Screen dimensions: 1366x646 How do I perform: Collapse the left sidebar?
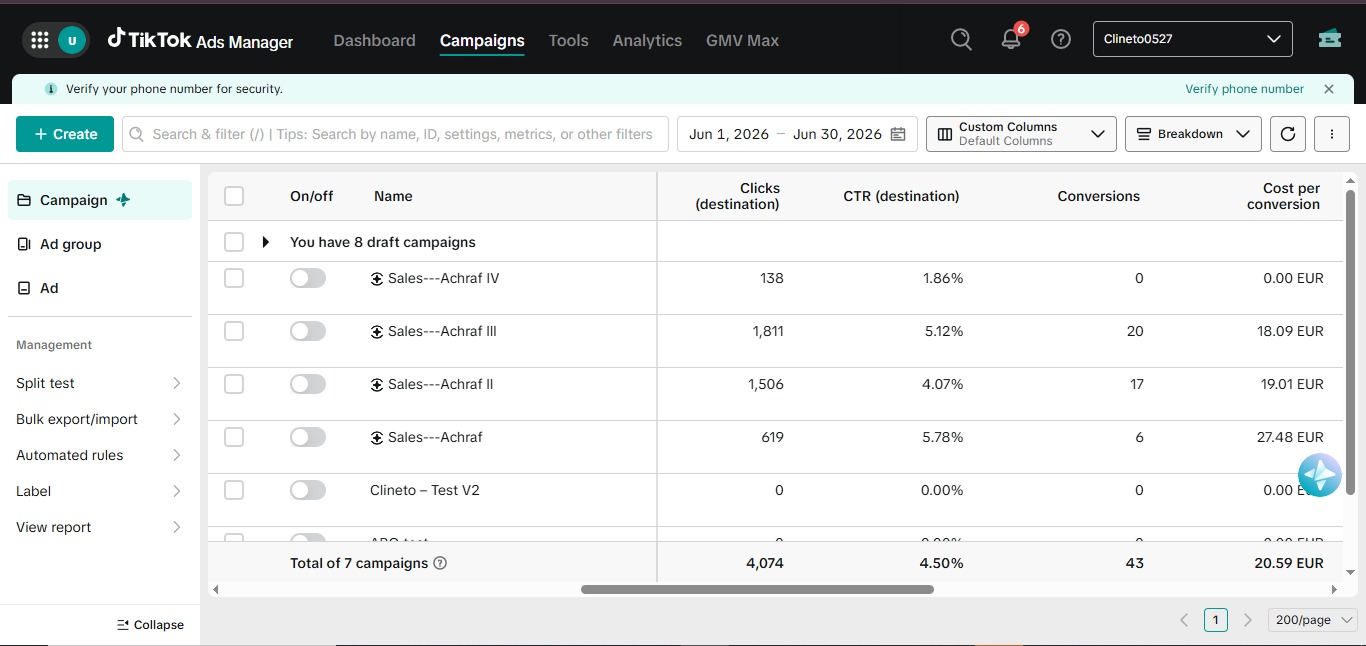point(150,625)
